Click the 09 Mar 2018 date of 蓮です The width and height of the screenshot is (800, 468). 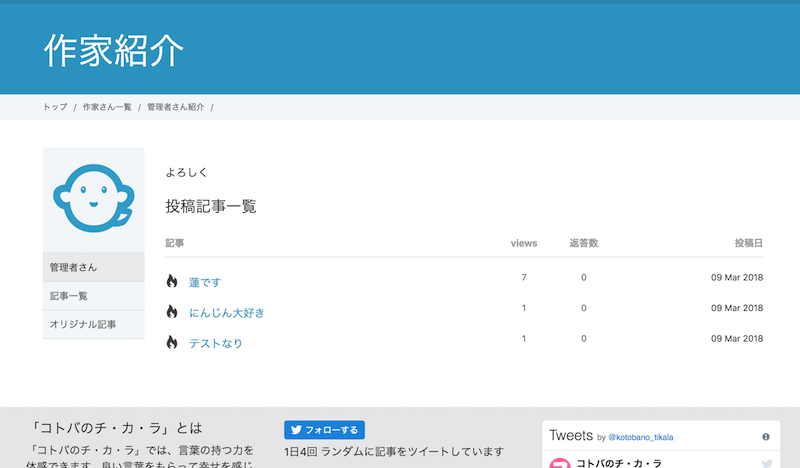click(x=737, y=278)
